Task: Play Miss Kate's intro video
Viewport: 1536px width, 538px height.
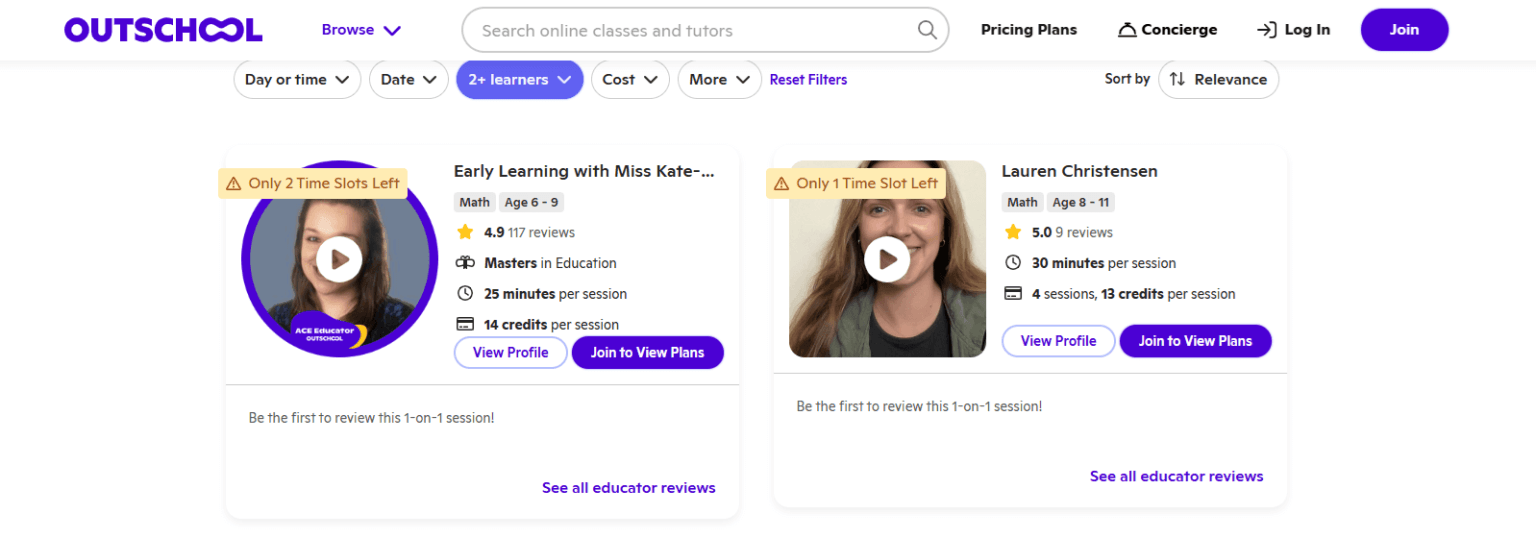Action: 339,260
